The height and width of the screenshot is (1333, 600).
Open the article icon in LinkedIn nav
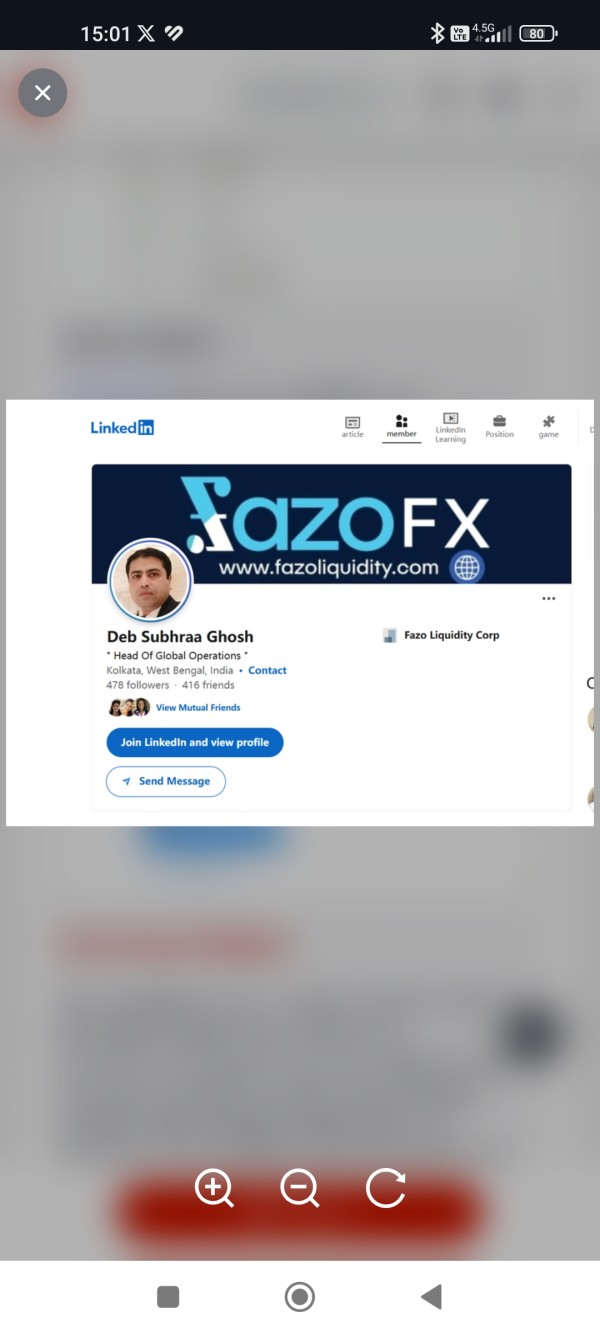coord(352,427)
